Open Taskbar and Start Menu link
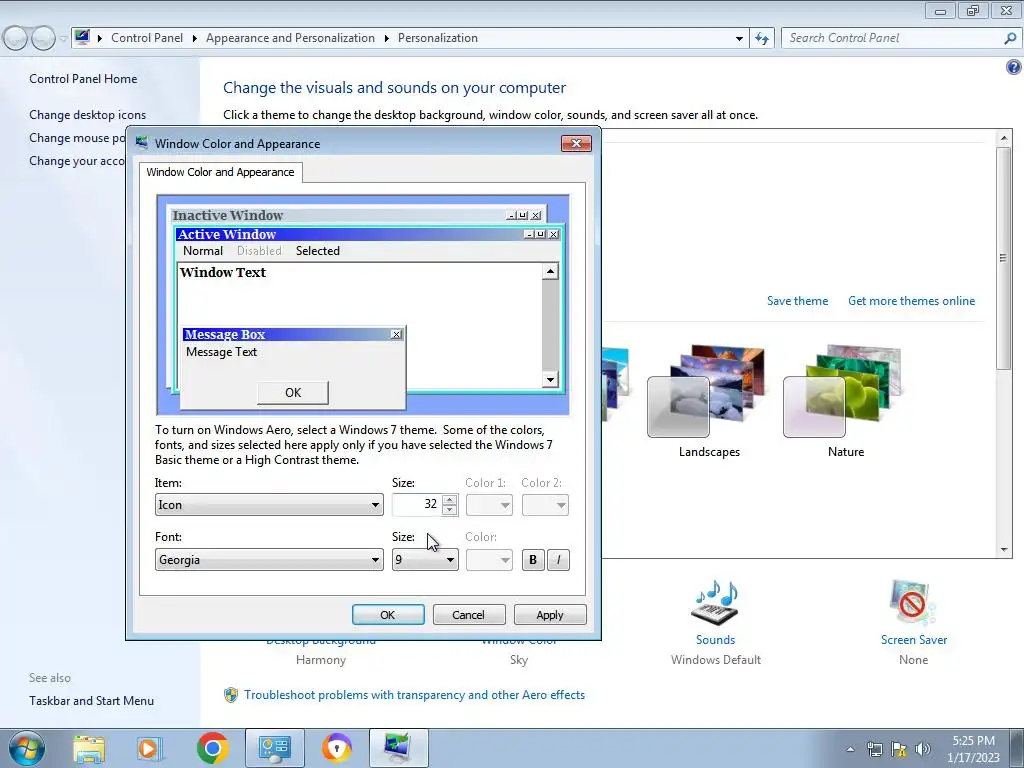The width and height of the screenshot is (1024, 768). tap(91, 701)
